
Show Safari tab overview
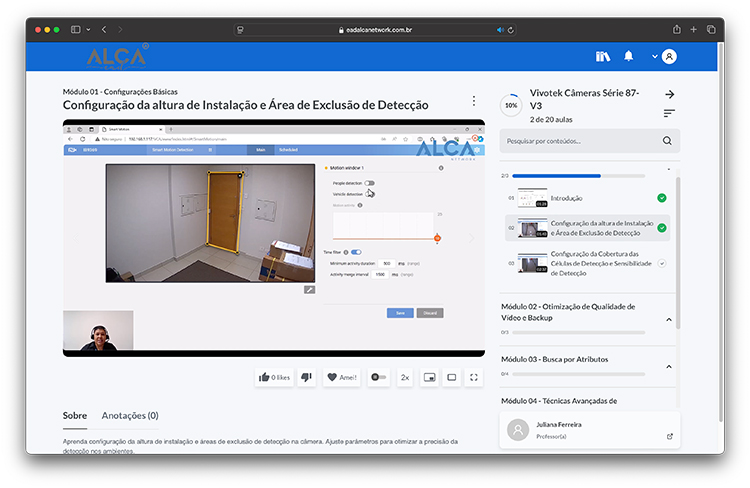tap(711, 30)
